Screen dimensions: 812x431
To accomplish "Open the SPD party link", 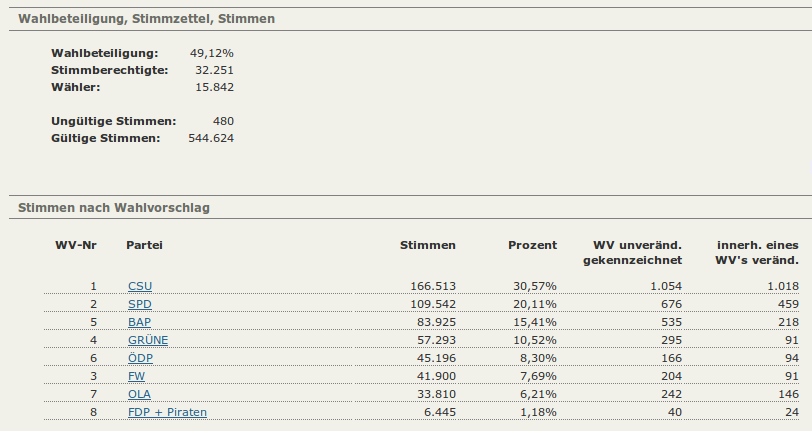I will (x=139, y=304).
